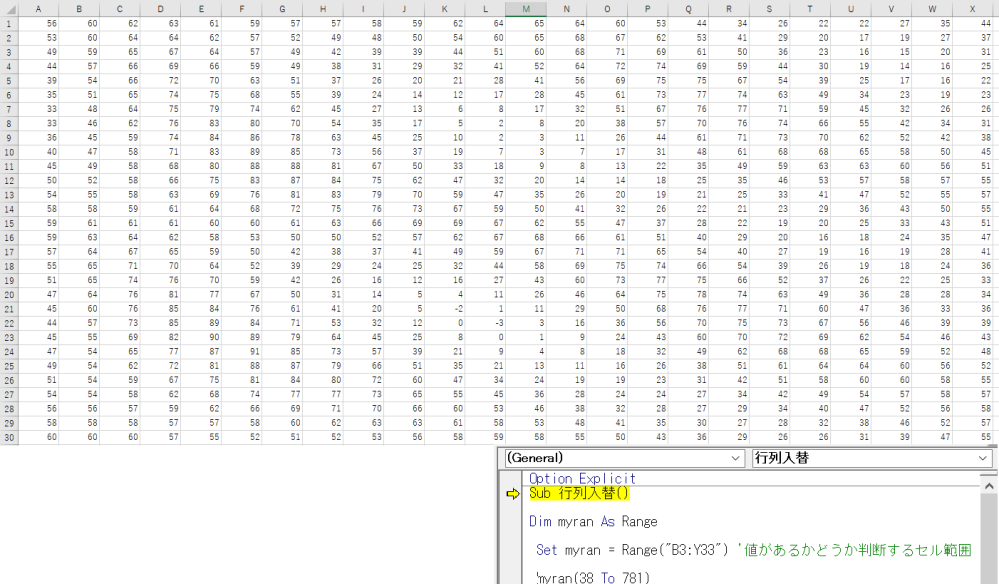Select column F header
This screenshot has width=999, height=584.
coord(241,8)
